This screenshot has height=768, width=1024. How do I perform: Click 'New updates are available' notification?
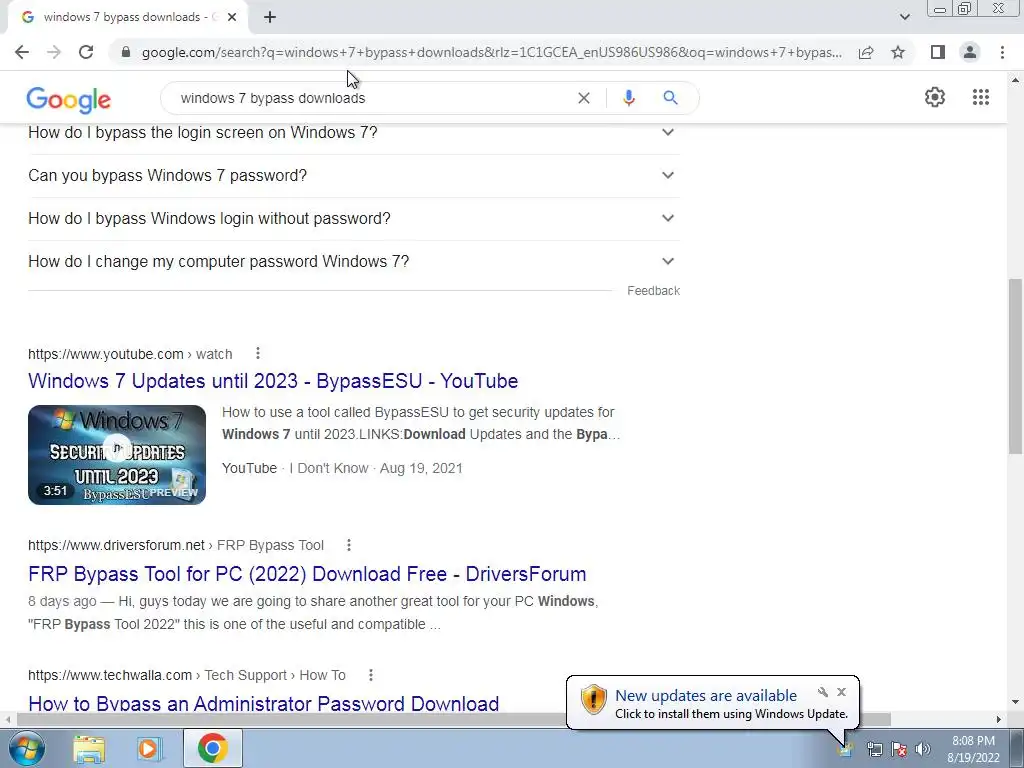coord(706,696)
